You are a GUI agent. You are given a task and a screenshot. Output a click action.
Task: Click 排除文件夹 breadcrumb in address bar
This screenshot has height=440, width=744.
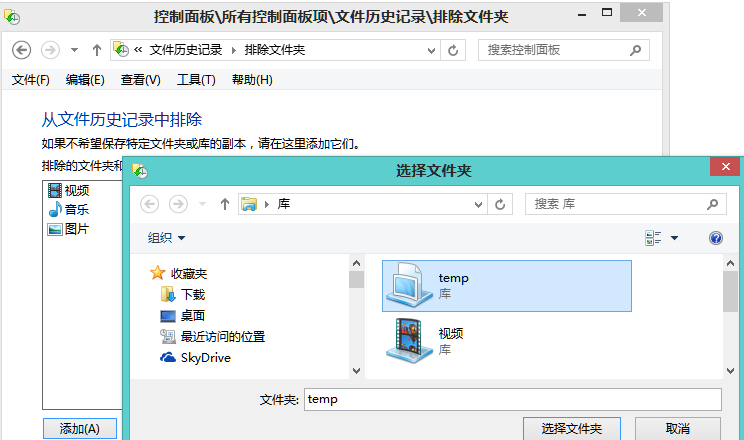[x=275, y=50]
